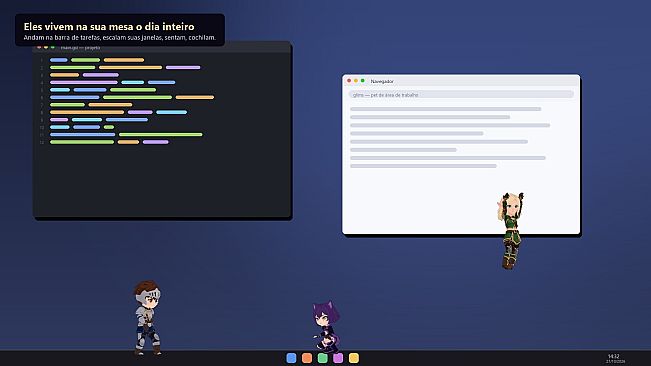This screenshot has width=651, height=366.
Task: Click line number 12 in the code editor gutter
Action: tap(42, 142)
